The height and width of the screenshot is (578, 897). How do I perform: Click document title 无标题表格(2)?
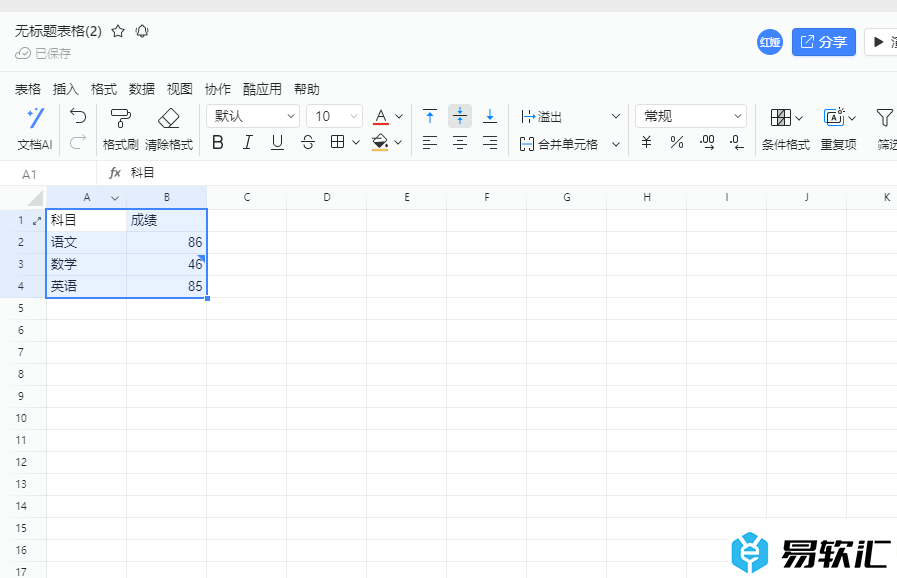point(58,31)
